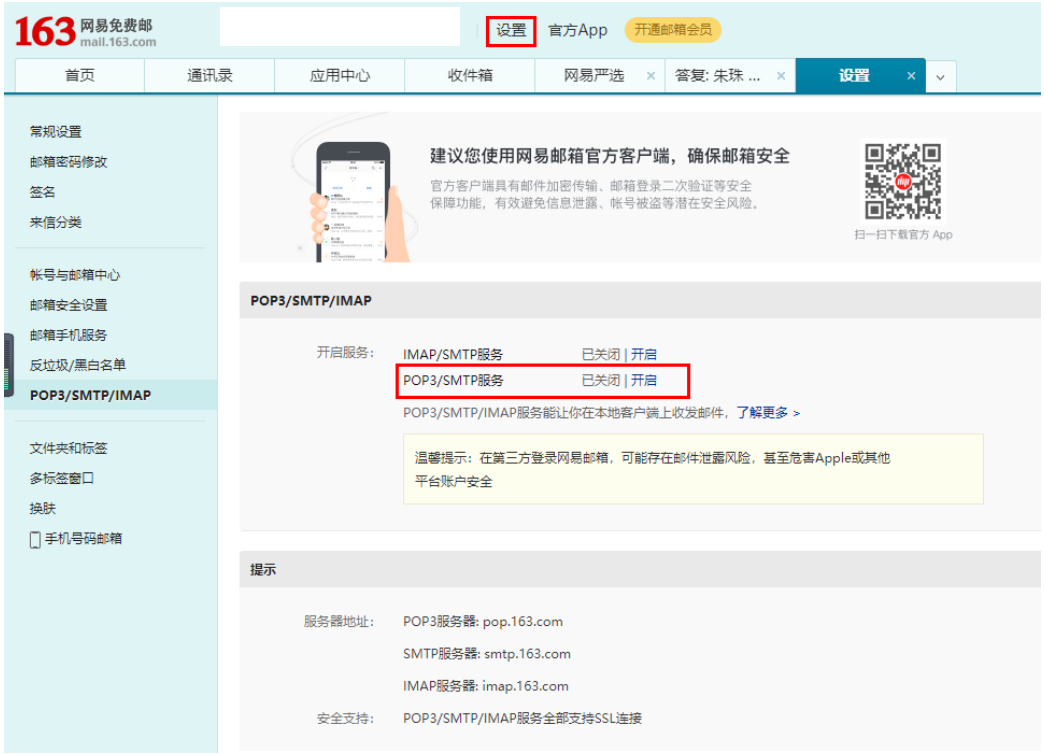1044x755 pixels.
Task: Switch to the 通讯录 tab
Action: pos(210,76)
